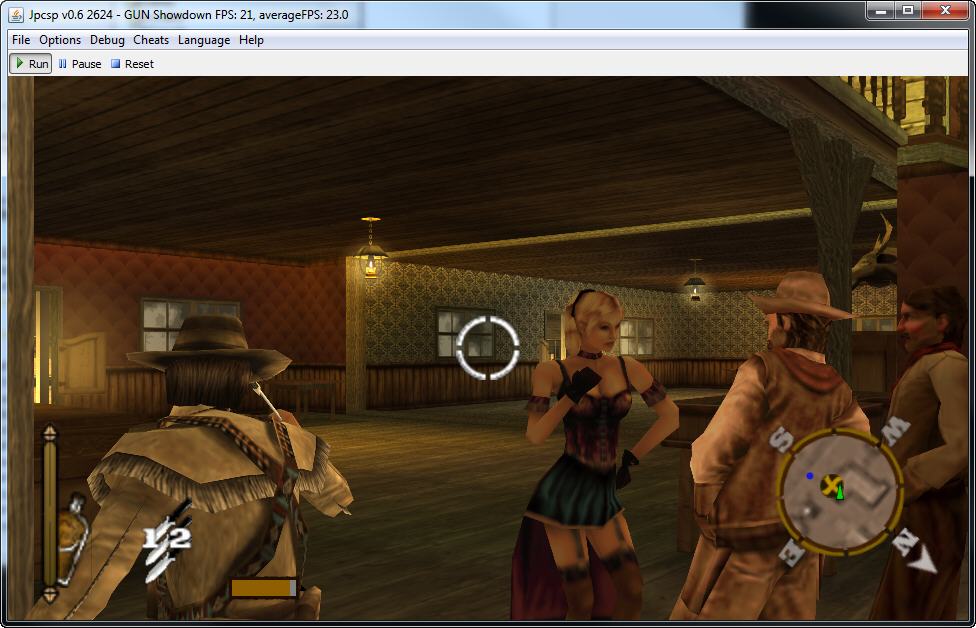The image size is (976, 628).
Task: Open the Help menu
Action: click(251, 40)
